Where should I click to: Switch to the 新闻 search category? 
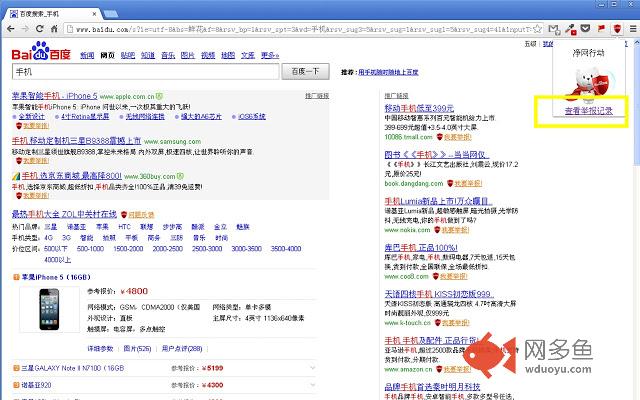(x=87, y=55)
